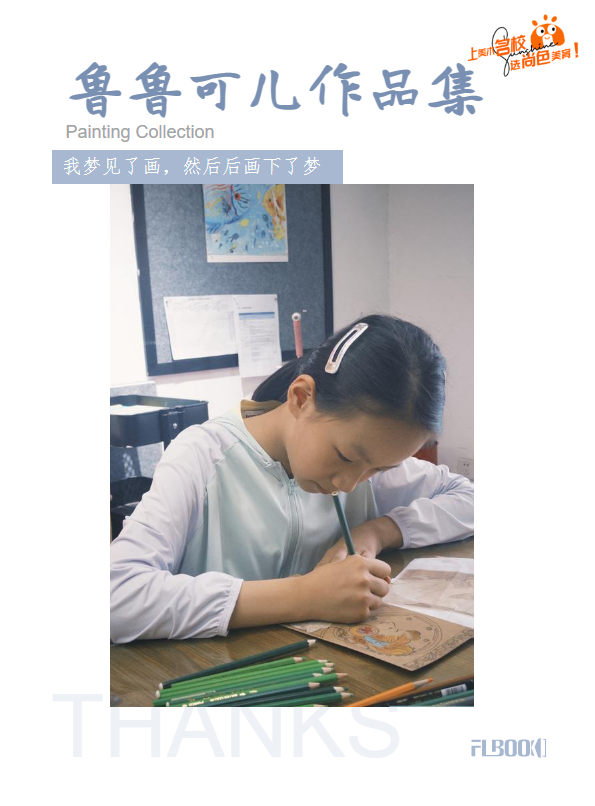This screenshot has height=806, width=595.
Task: Click the blue banner 我梦见了画
Action: [x=197, y=167]
